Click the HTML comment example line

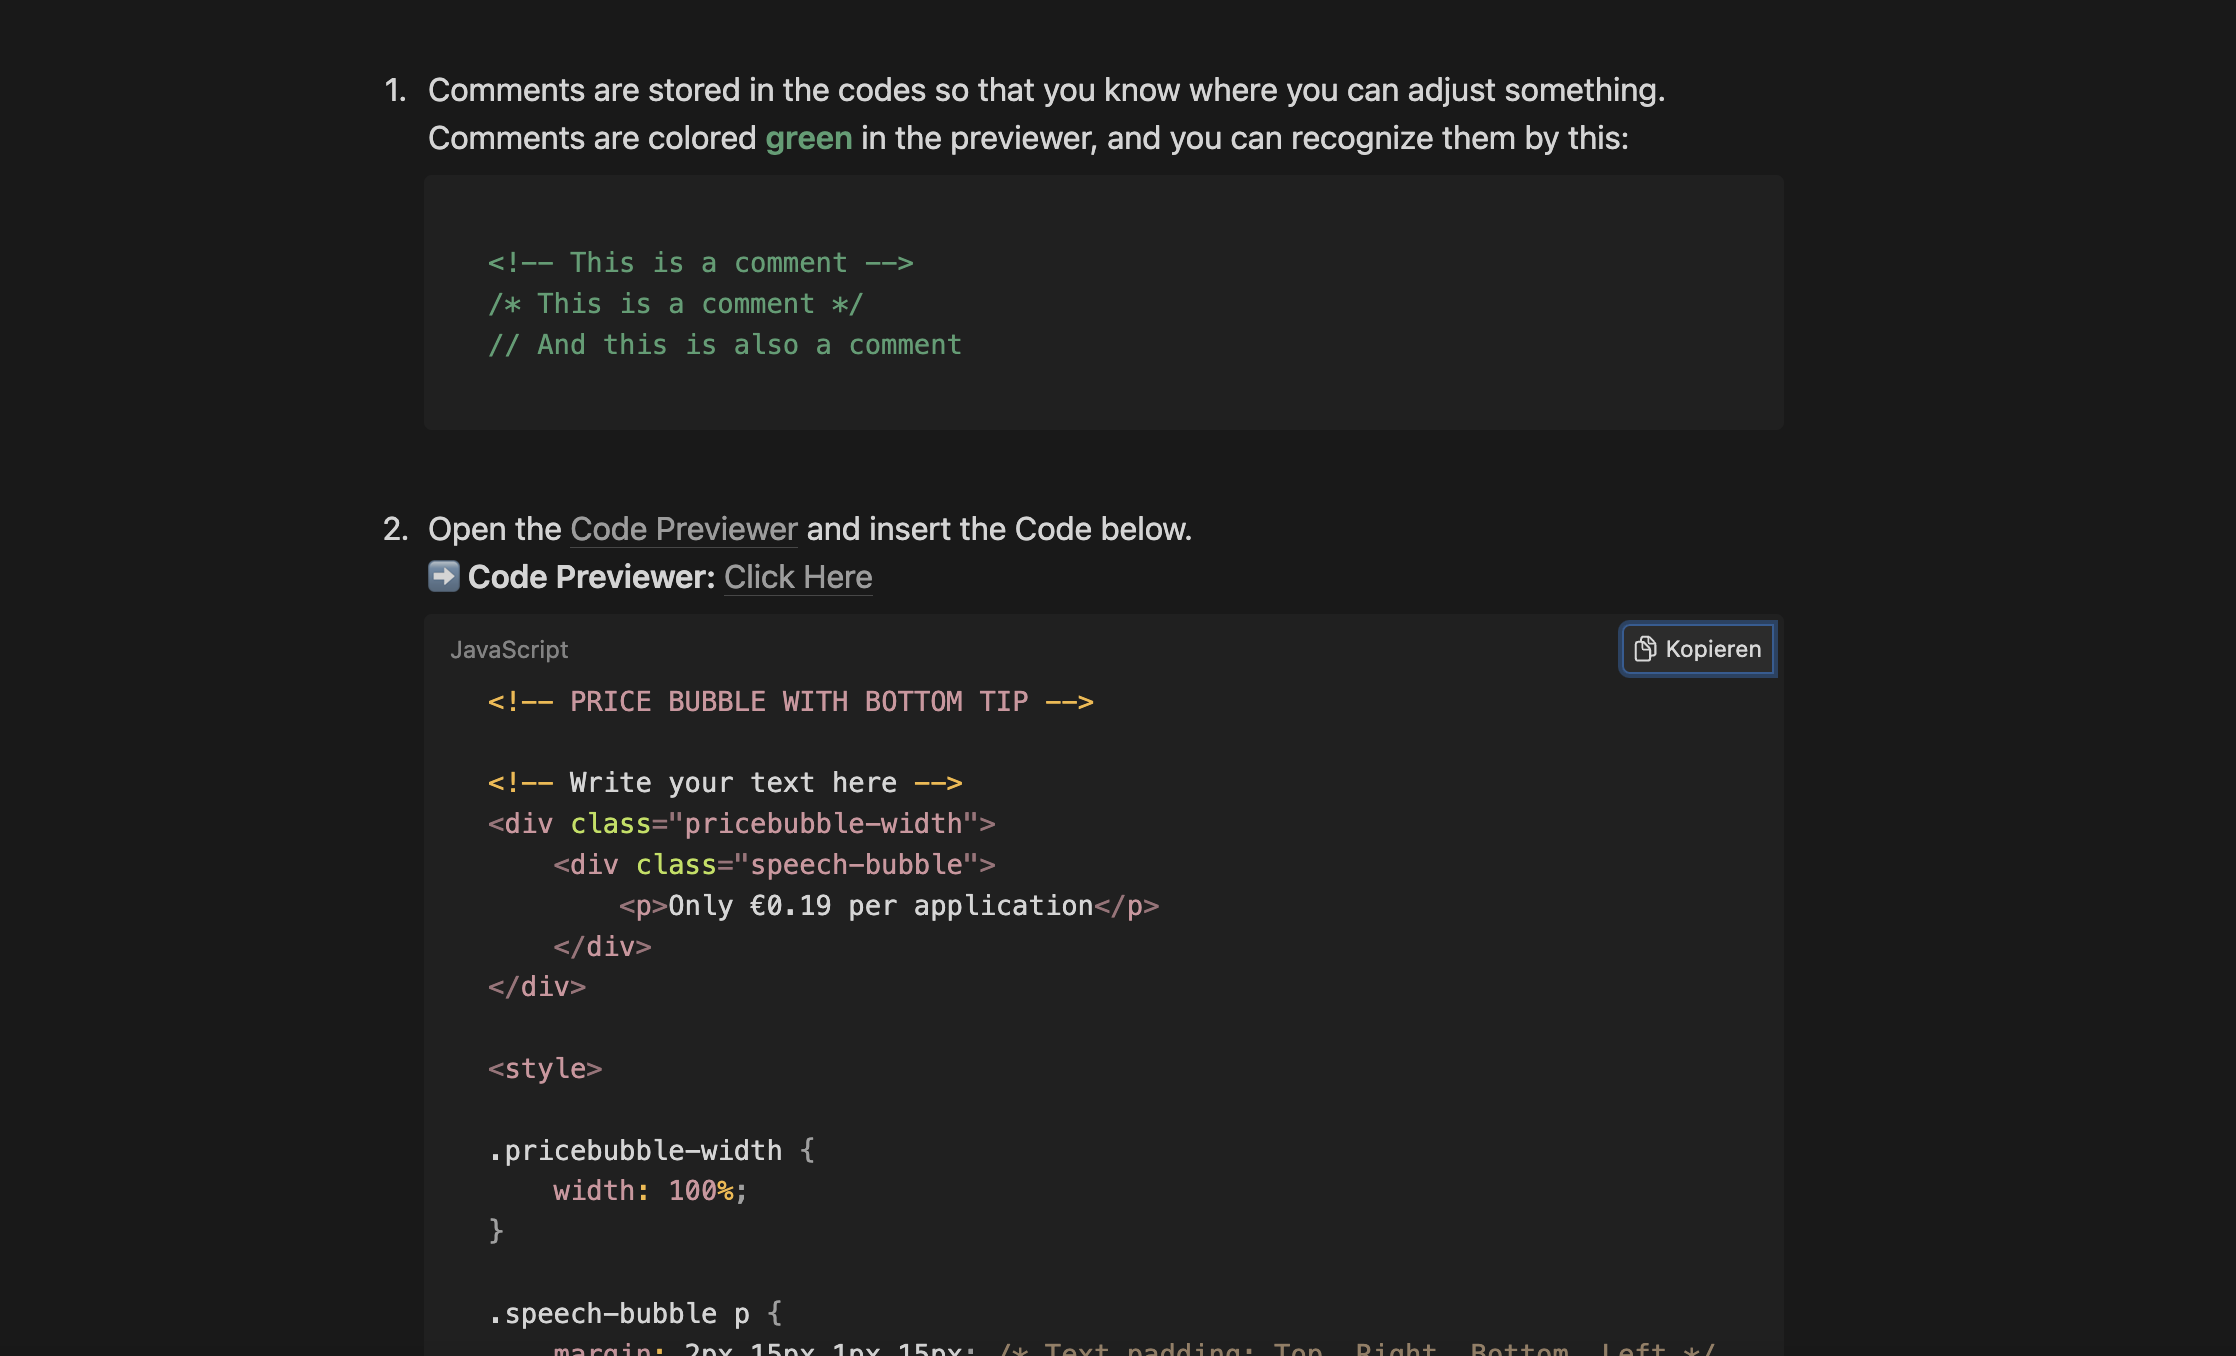[700, 263]
